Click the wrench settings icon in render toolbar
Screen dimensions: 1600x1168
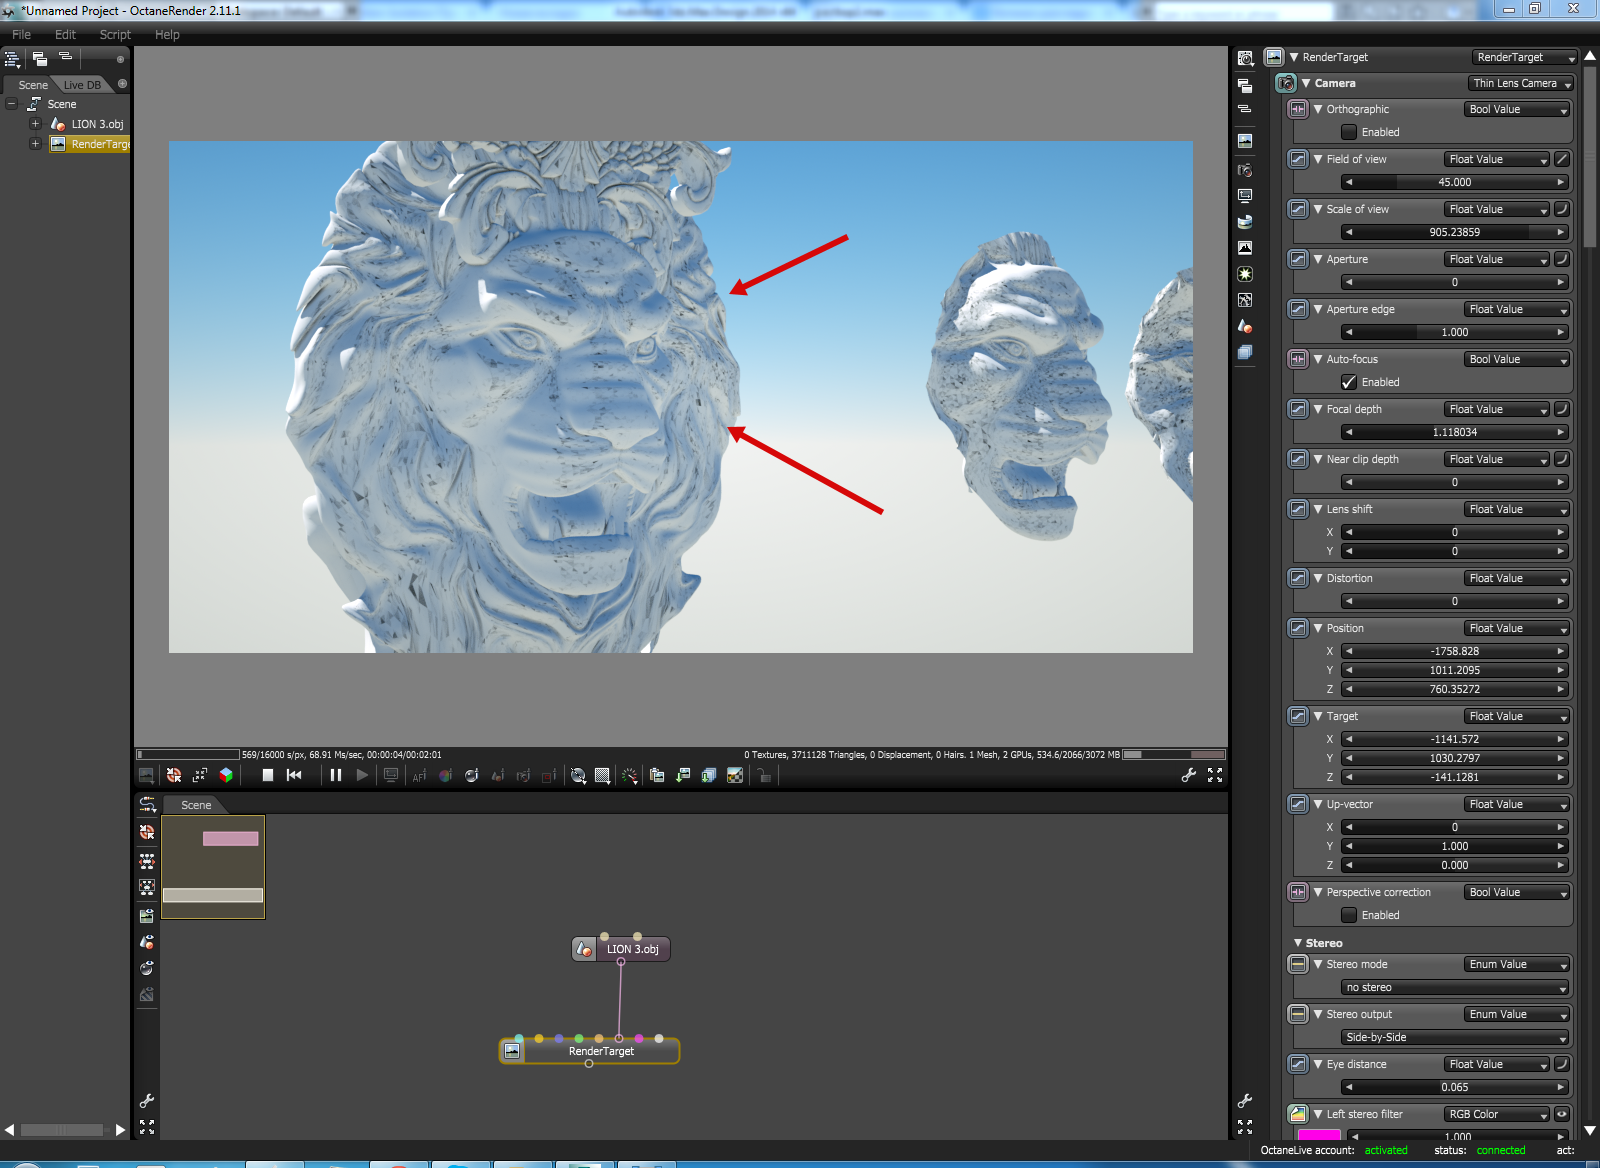(x=1189, y=775)
